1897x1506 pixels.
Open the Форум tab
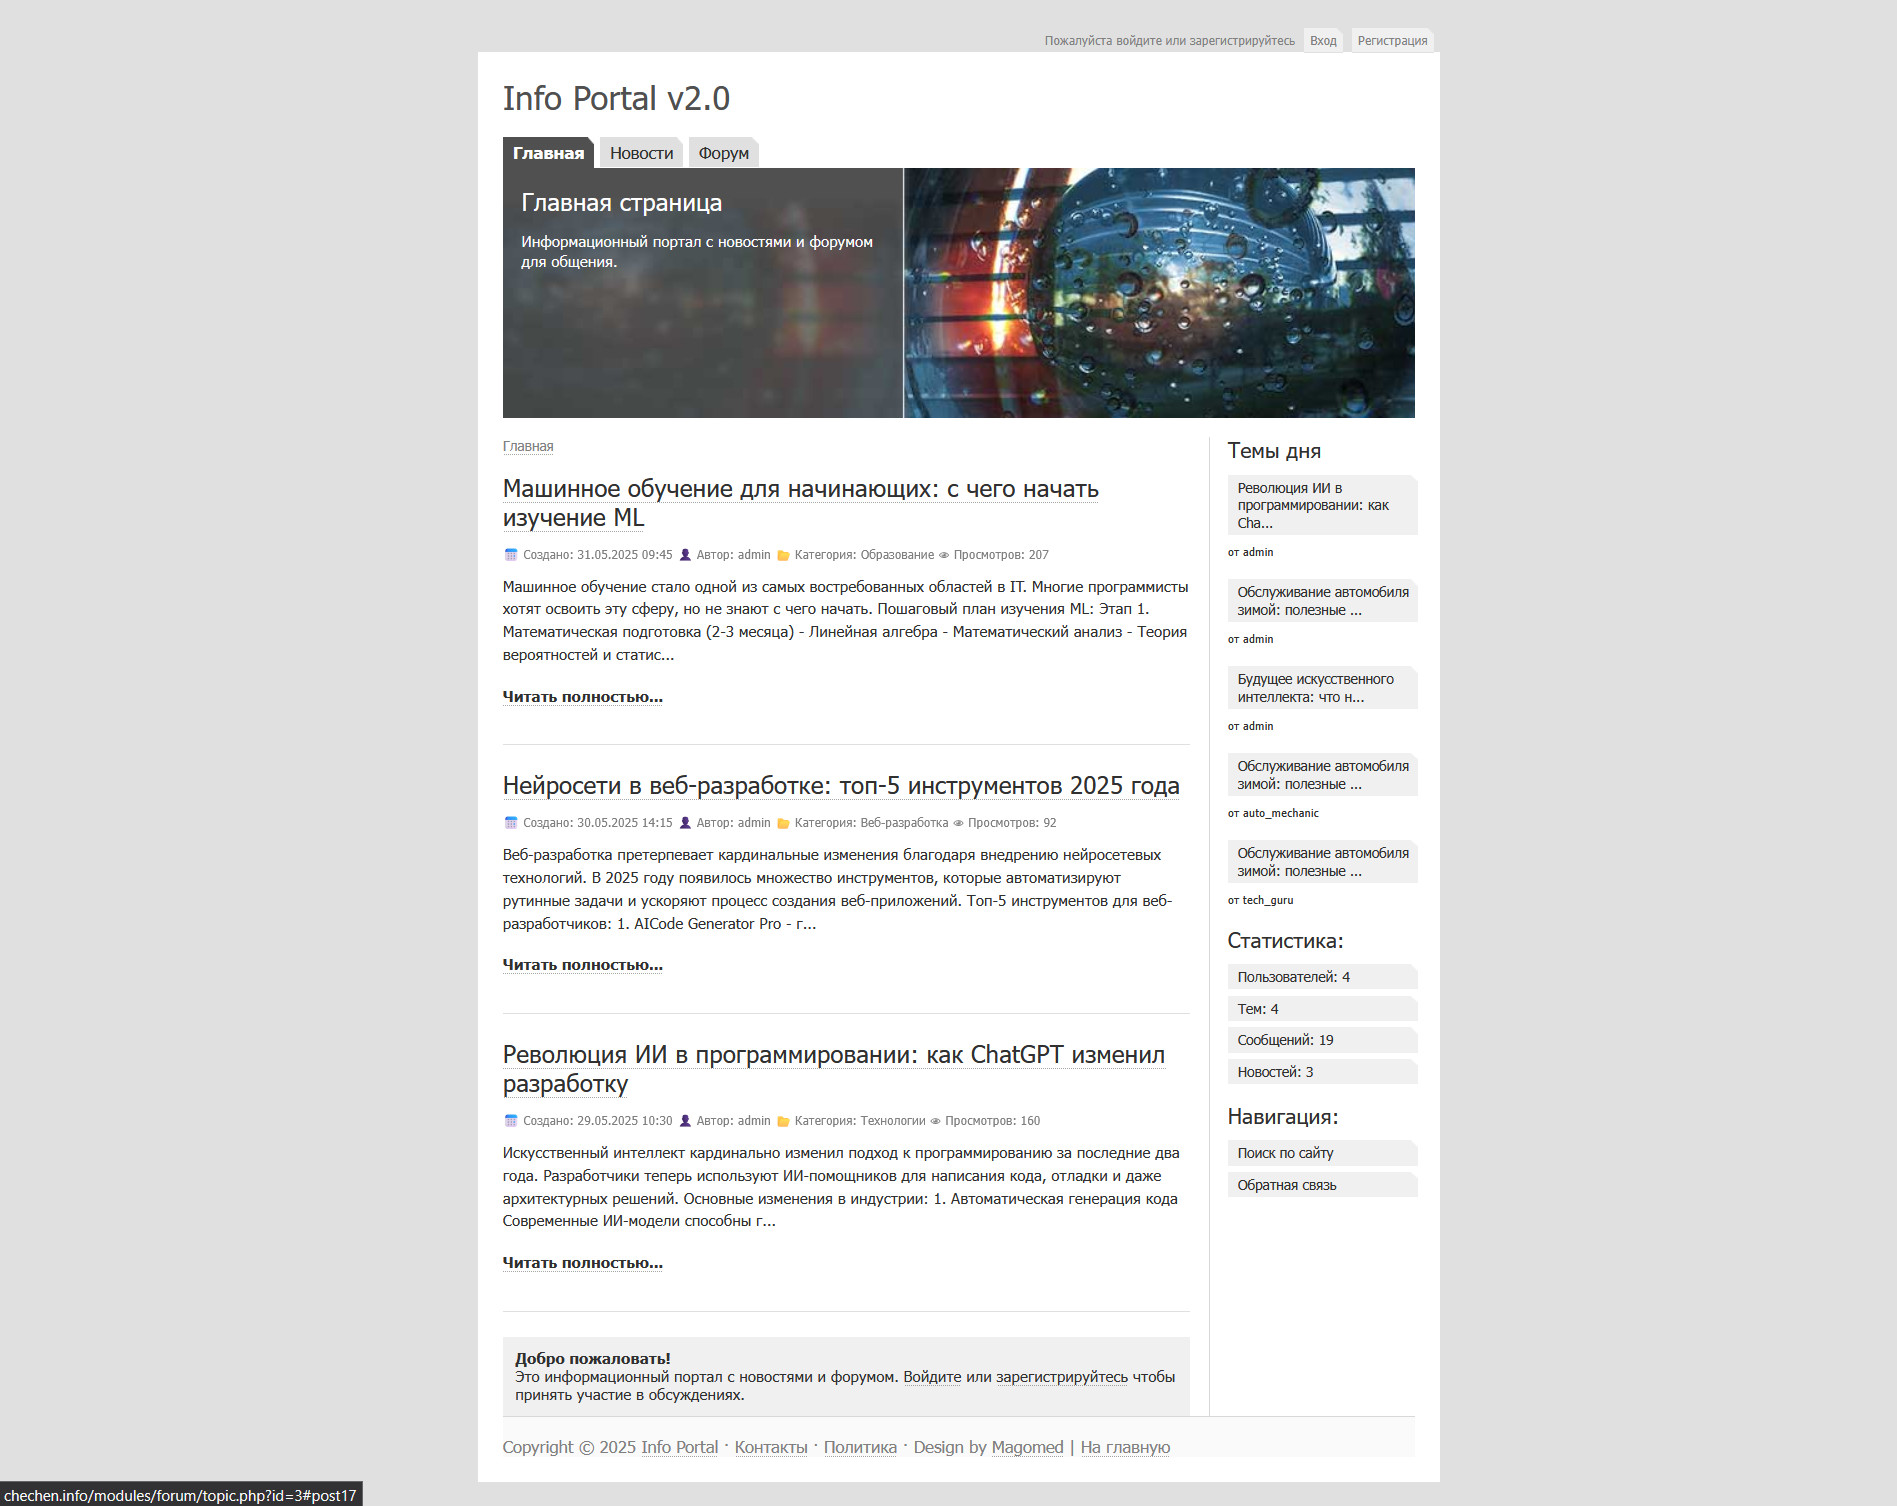click(723, 153)
